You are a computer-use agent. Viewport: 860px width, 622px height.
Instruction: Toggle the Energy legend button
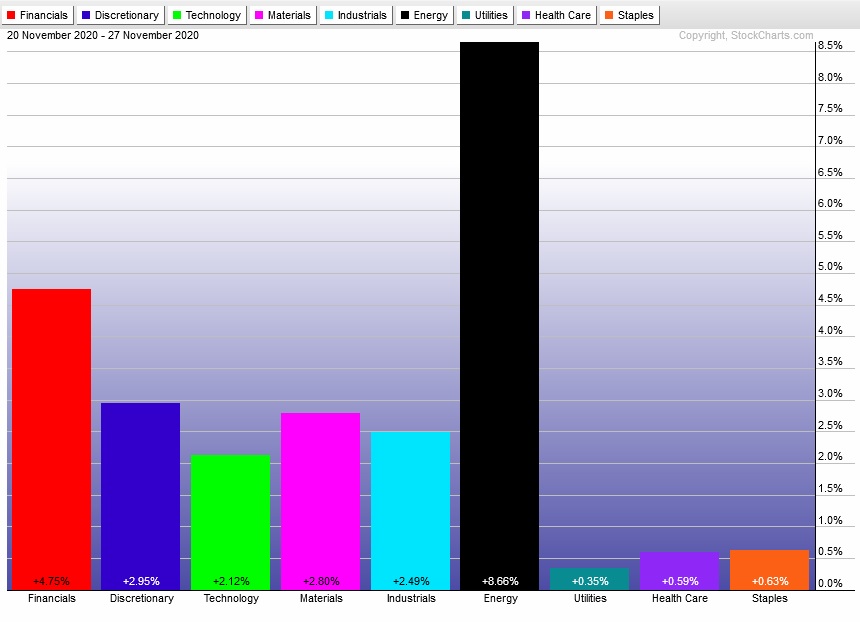click(x=425, y=15)
